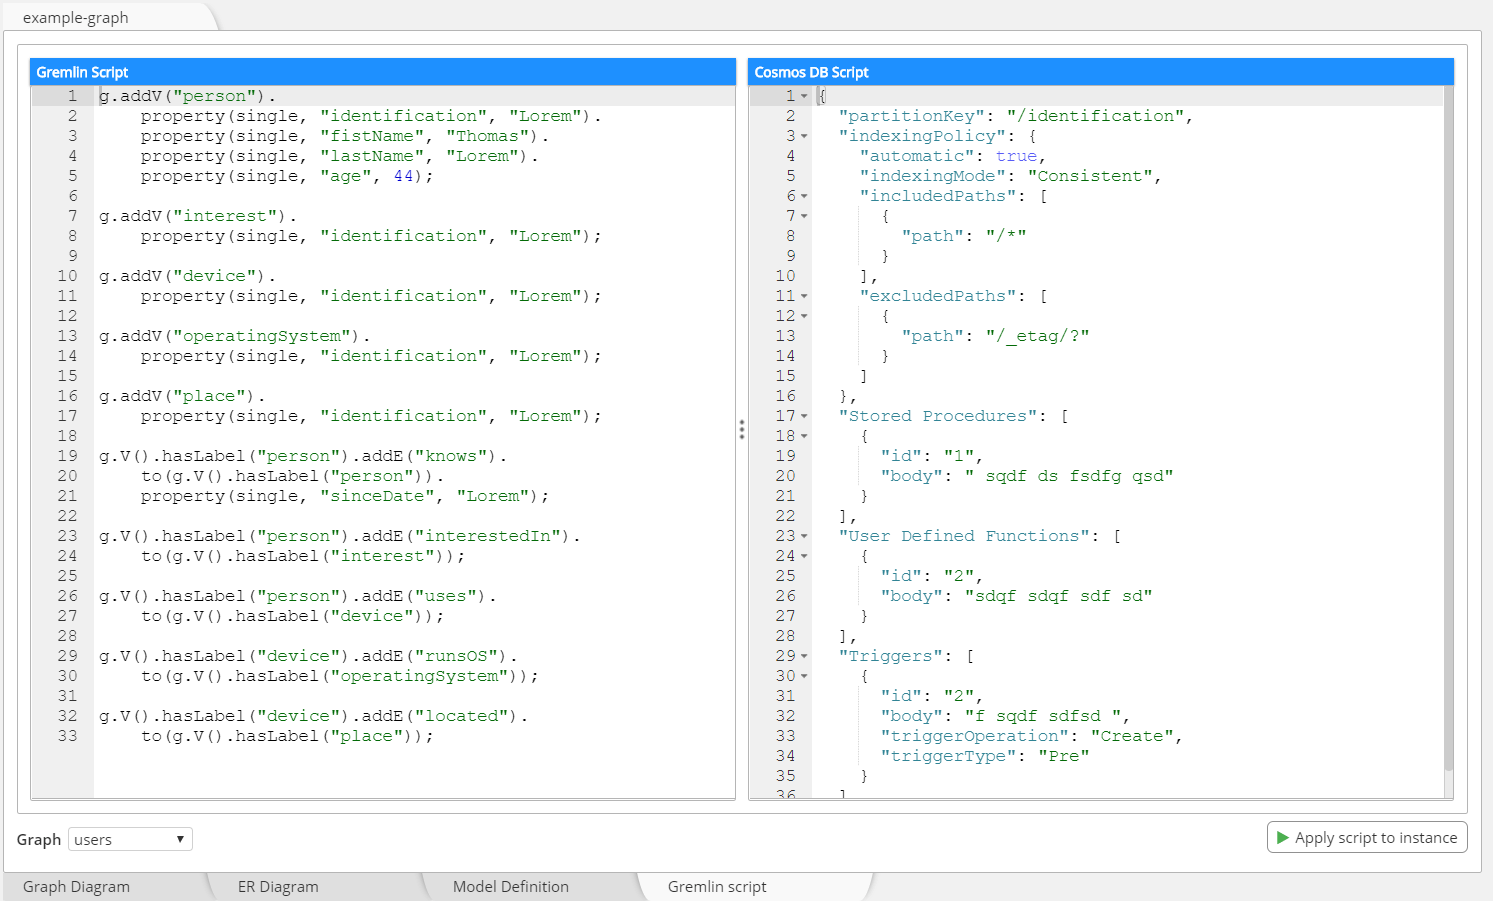Image resolution: width=1493 pixels, height=901 pixels.
Task: Click the Gremlin Script panel header
Action: point(383,72)
